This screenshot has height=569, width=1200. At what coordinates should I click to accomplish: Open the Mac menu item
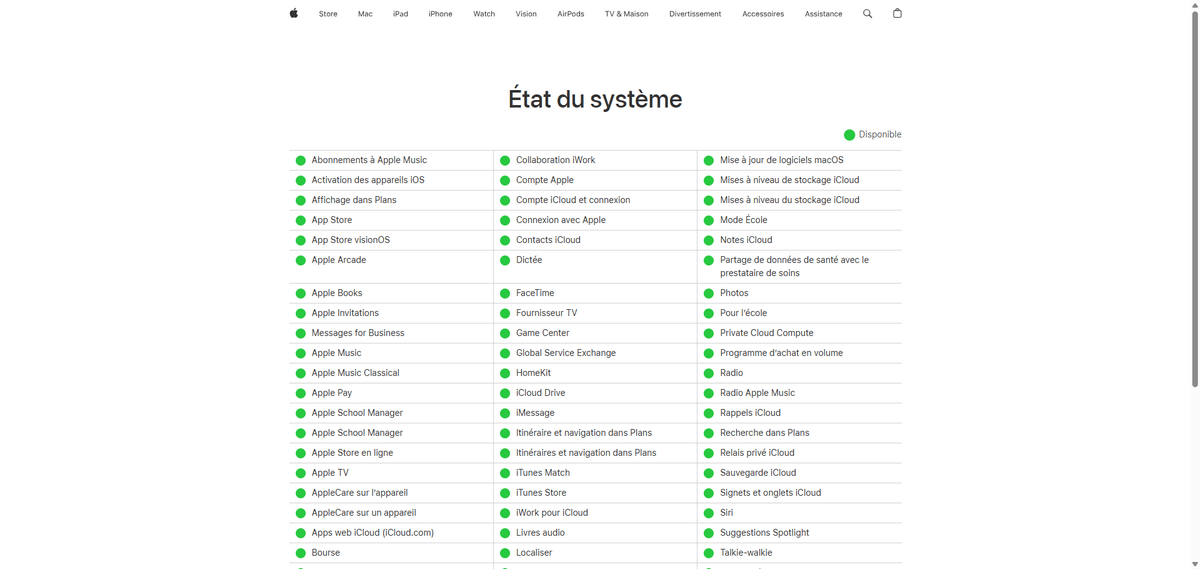365,14
